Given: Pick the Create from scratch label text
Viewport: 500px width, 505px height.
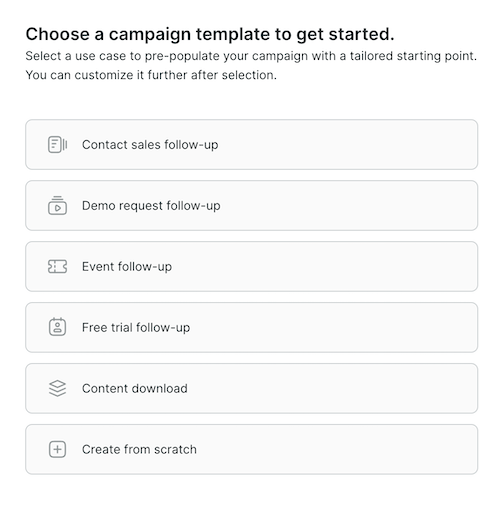Looking at the screenshot, I should pos(139,450).
